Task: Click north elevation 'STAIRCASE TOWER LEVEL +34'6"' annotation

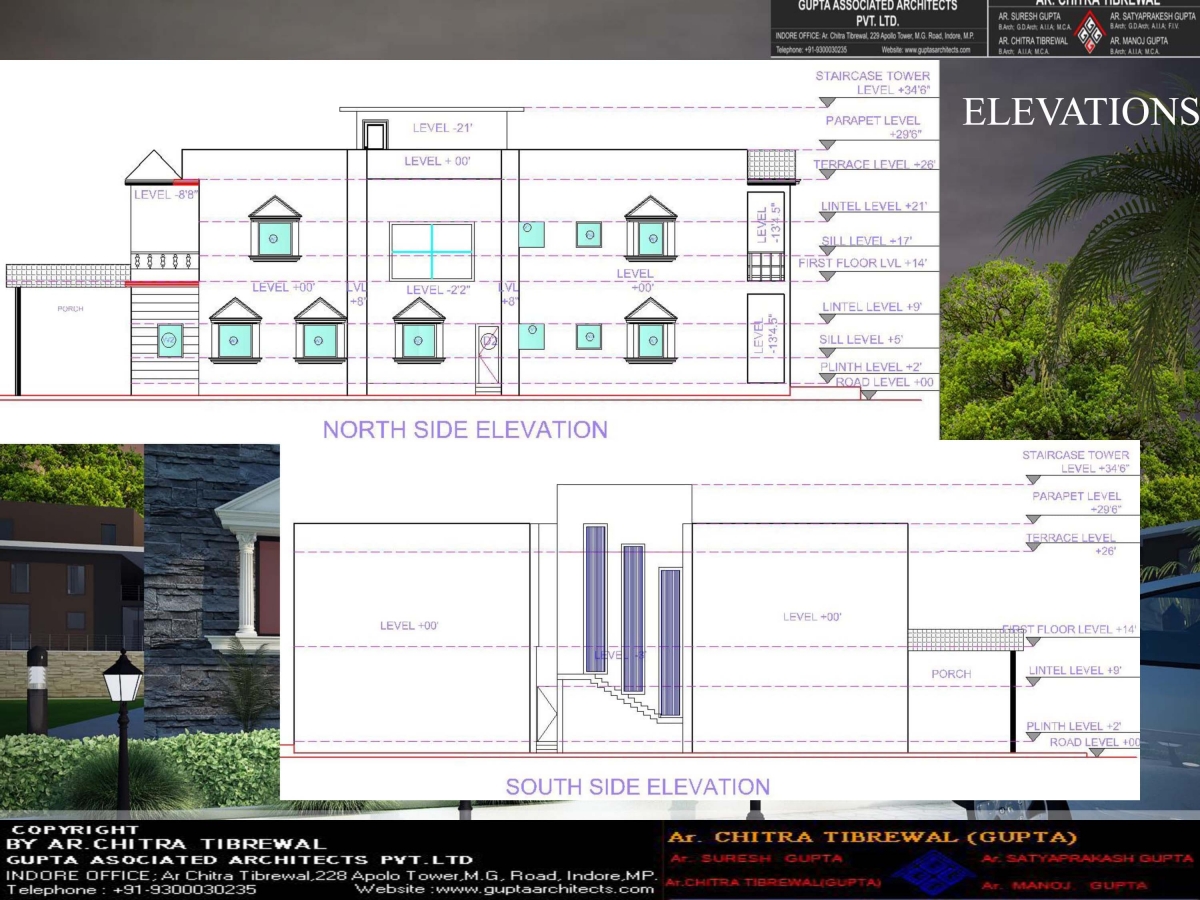Action: coord(873,83)
